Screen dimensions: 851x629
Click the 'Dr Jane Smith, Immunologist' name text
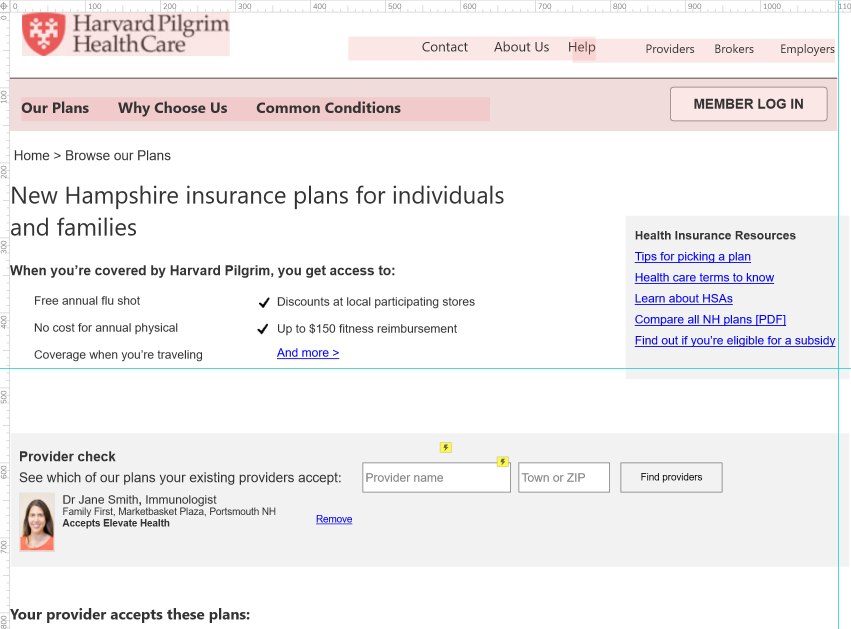tap(139, 499)
